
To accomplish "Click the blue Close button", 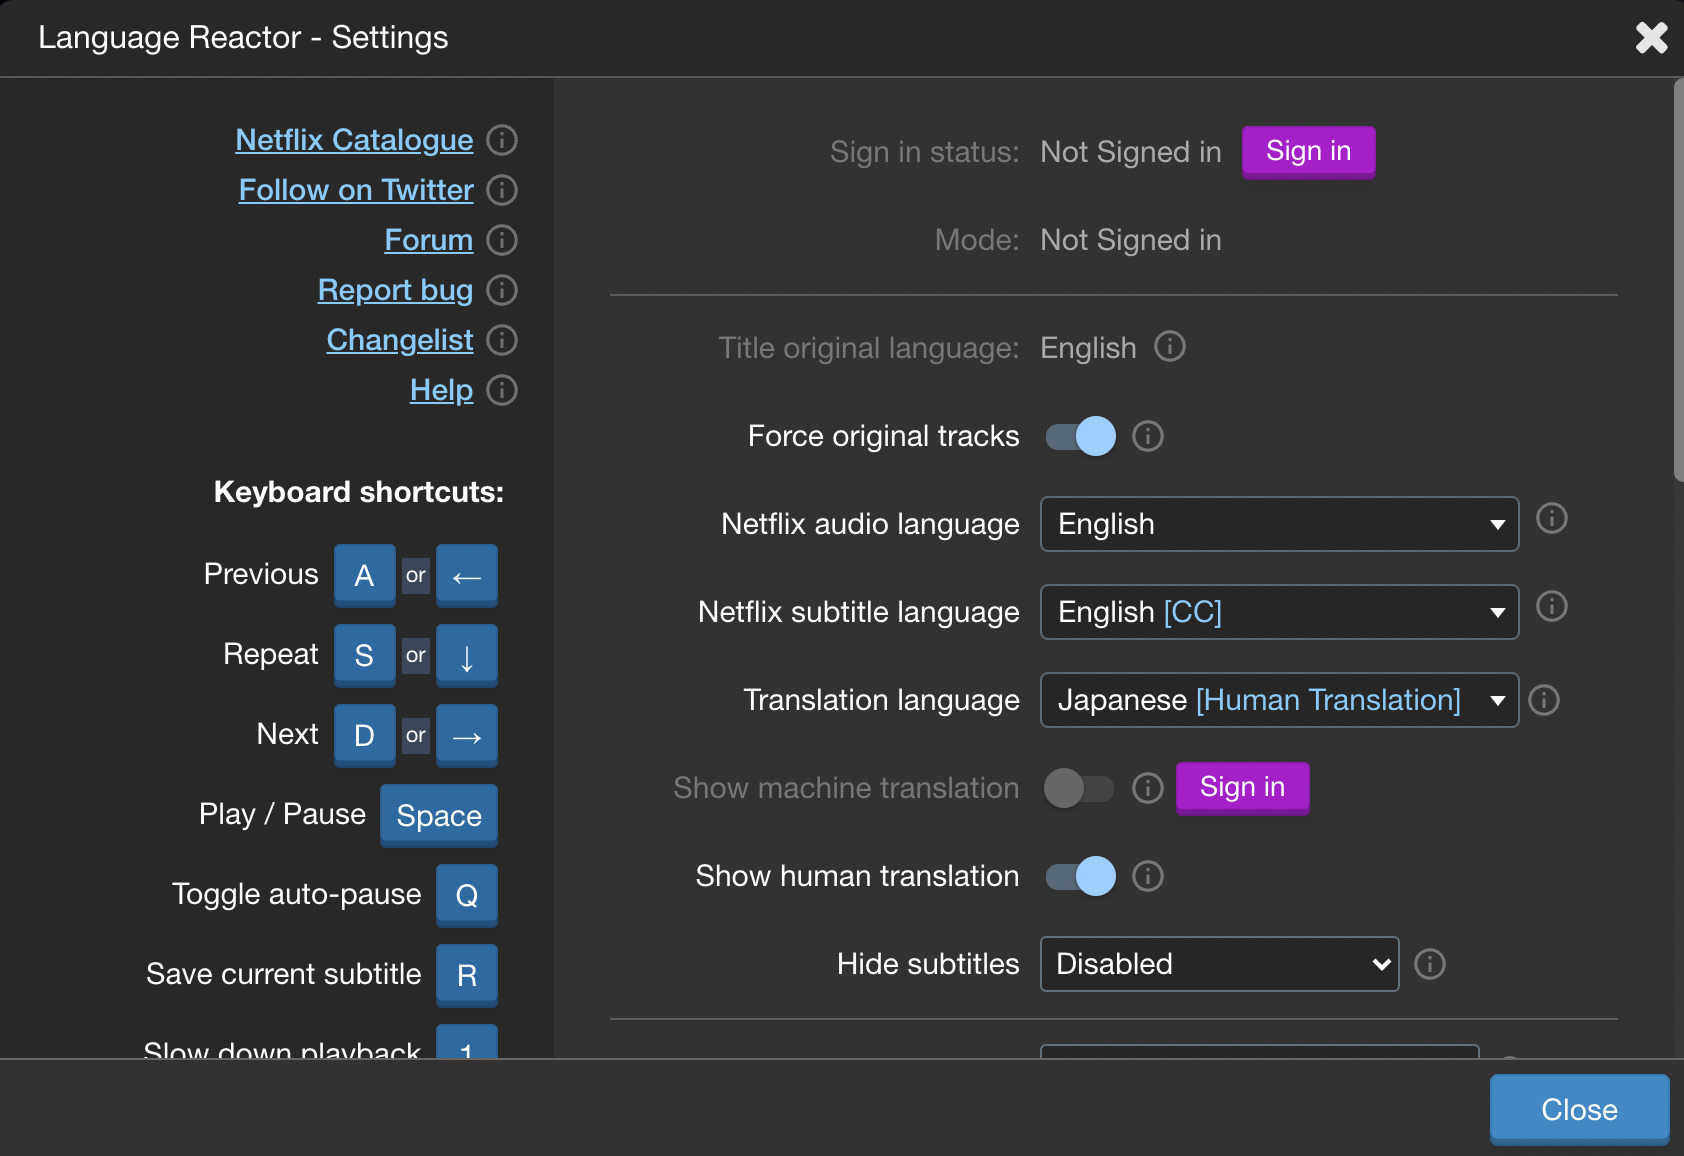I will click(1580, 1110).
